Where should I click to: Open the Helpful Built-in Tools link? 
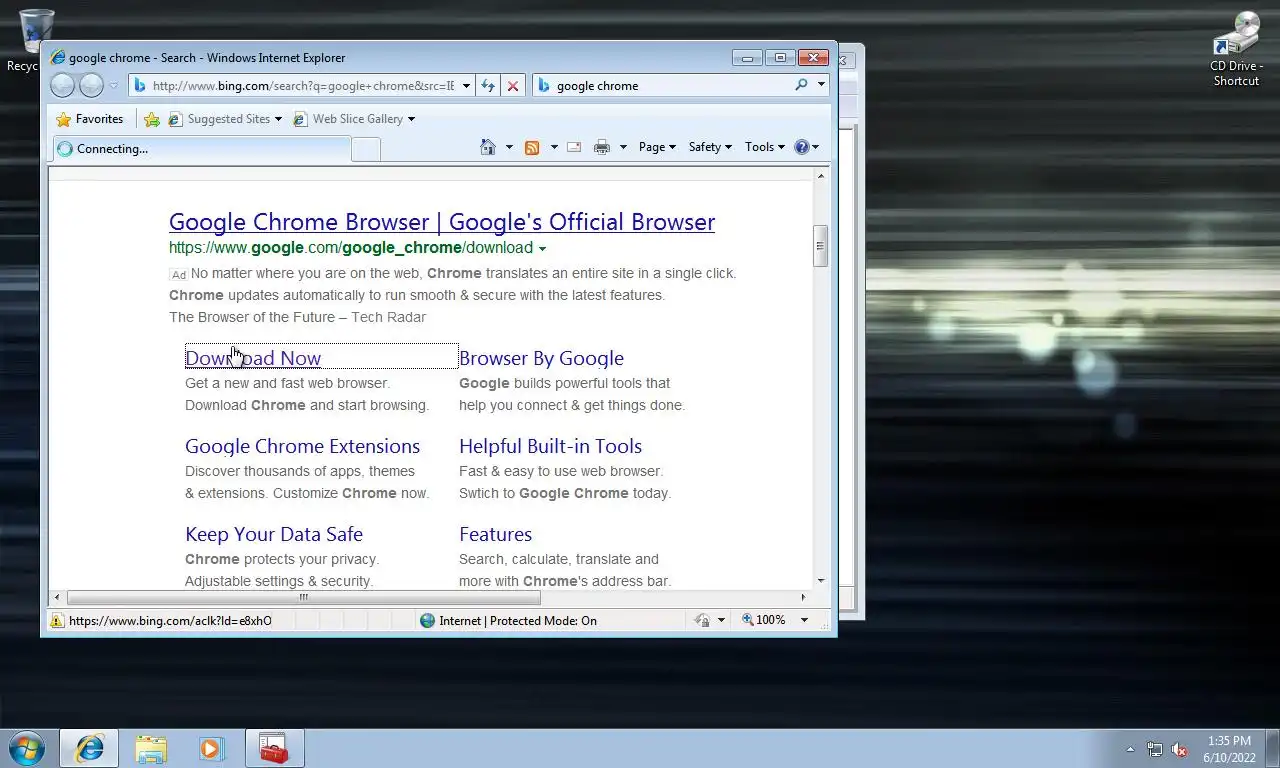coord(550,446)
